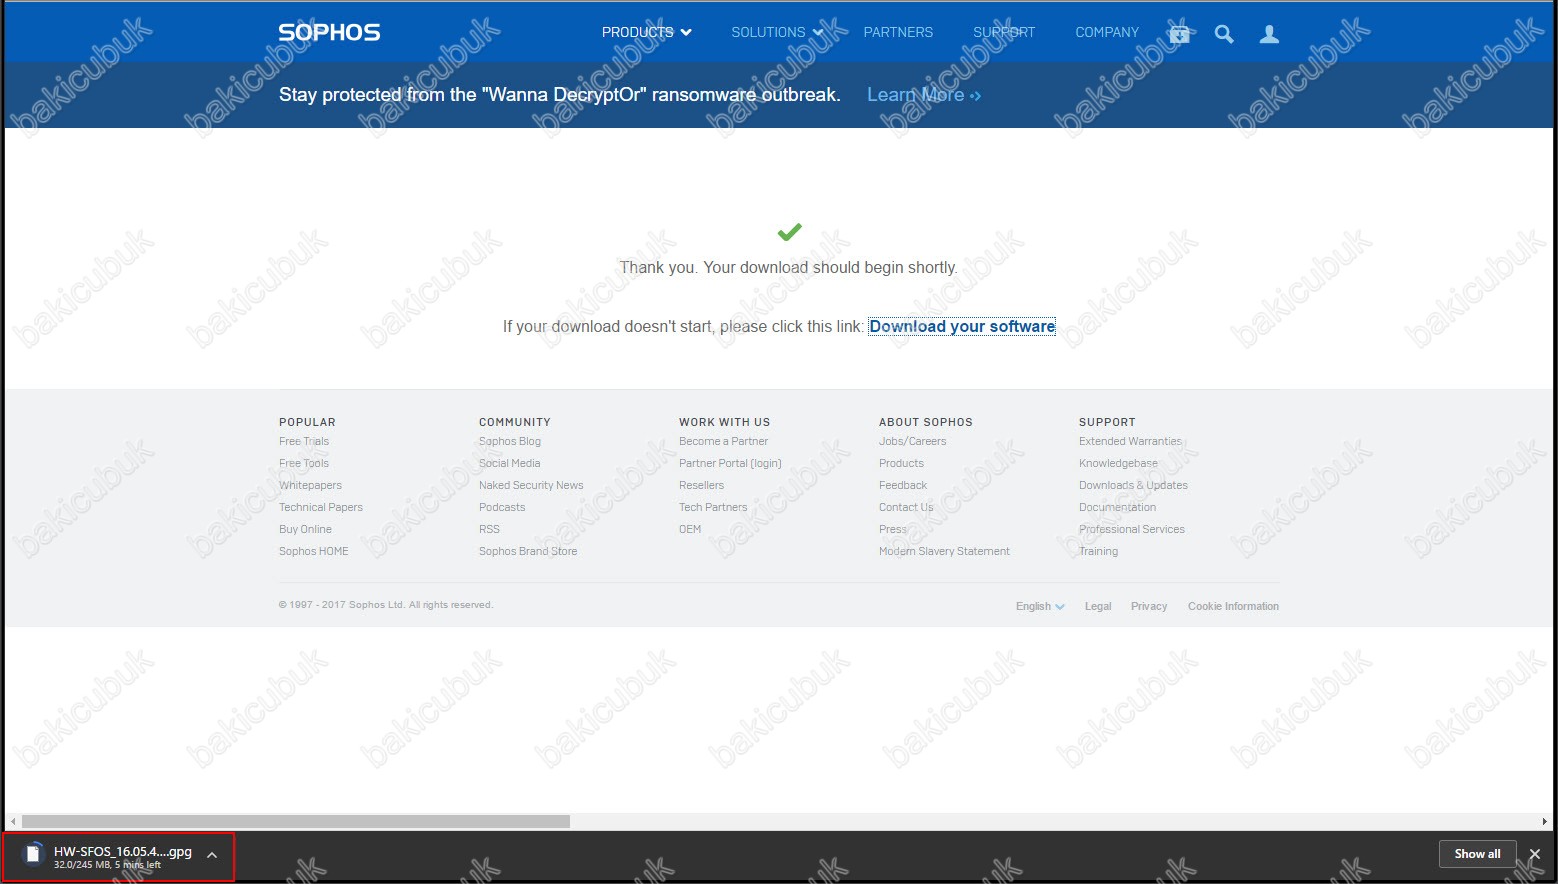Viewport: 1558px width, 884px height.
Task: Open the user account icon
Action: [1269, 34]
